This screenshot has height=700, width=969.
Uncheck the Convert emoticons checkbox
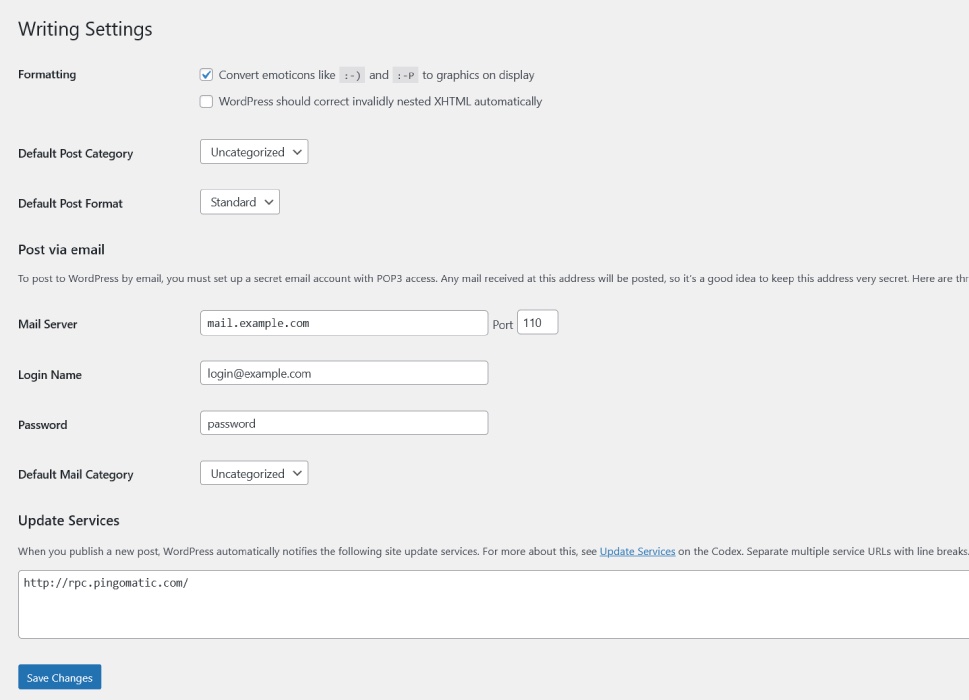(207, 75)
